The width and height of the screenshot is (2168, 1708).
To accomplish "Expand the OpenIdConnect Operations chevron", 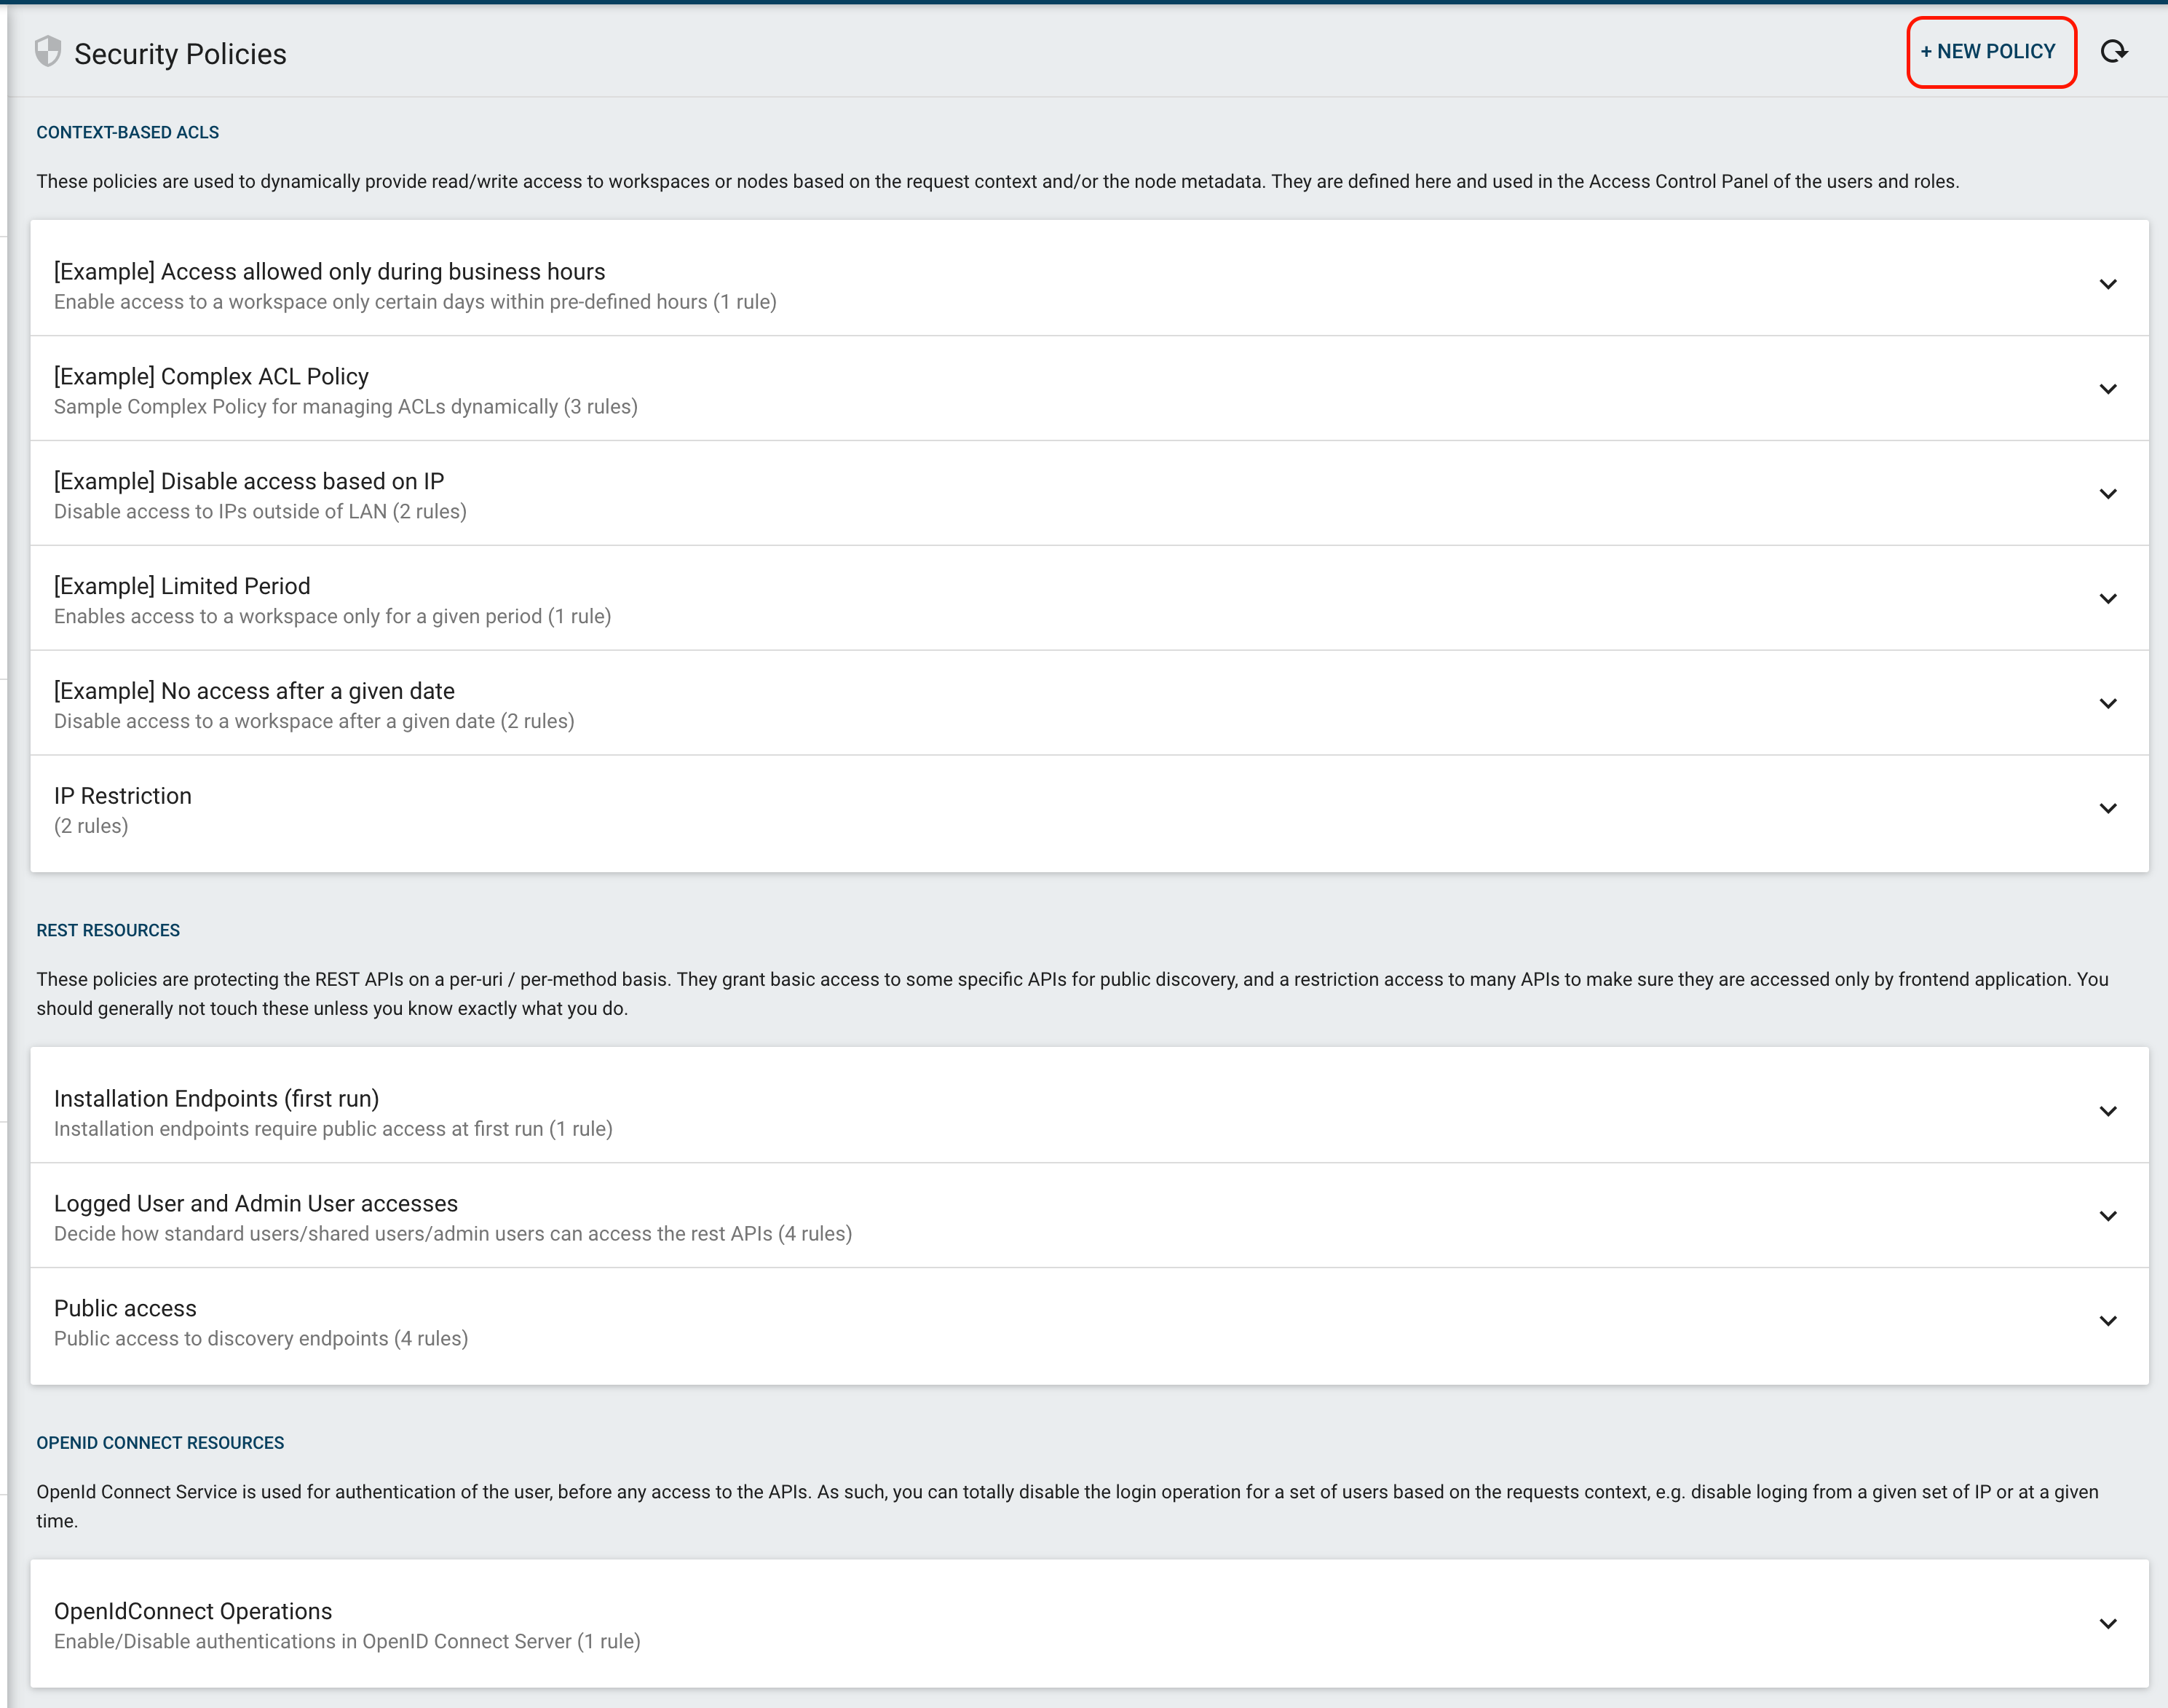I will (x=2108, y=1625).
